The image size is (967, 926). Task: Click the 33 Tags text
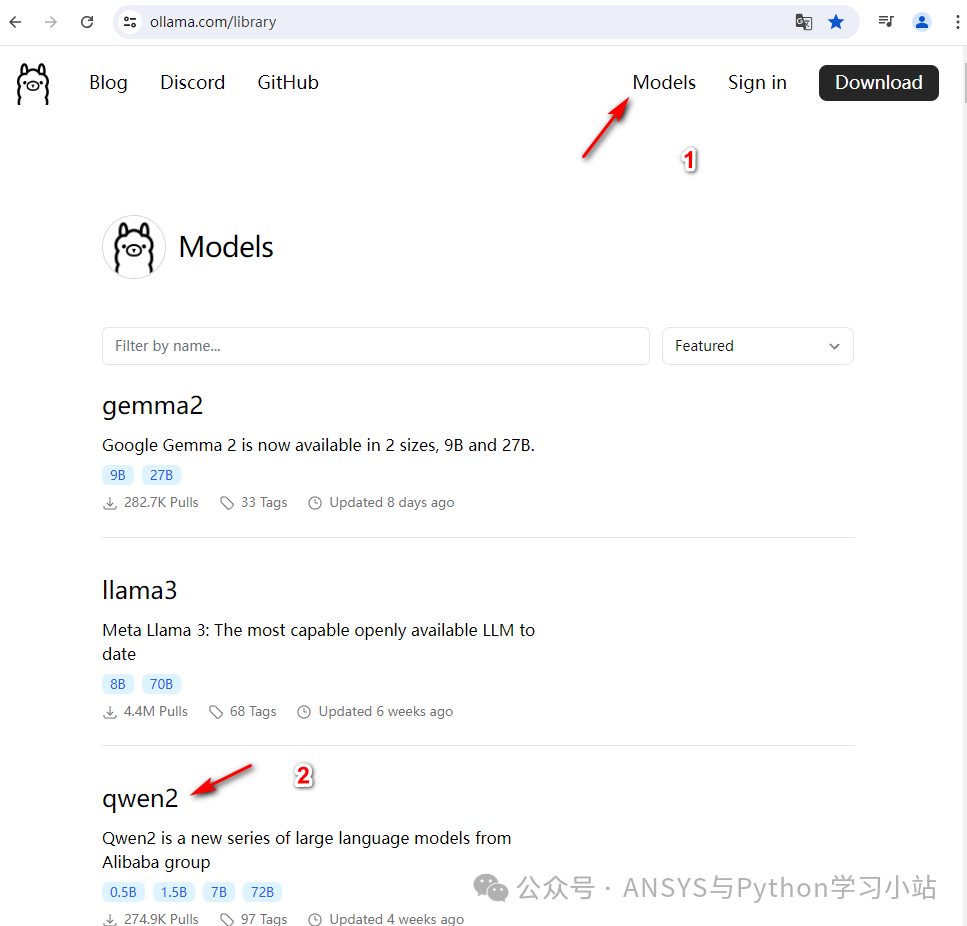pos(264,502)
